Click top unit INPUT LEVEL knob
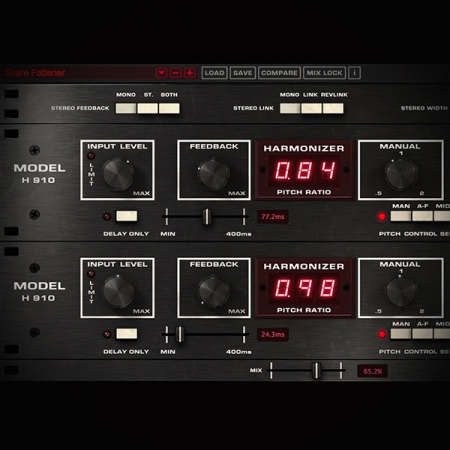This screenshot has width=450, height=450. pyautogui.click(x=118, y=174)
